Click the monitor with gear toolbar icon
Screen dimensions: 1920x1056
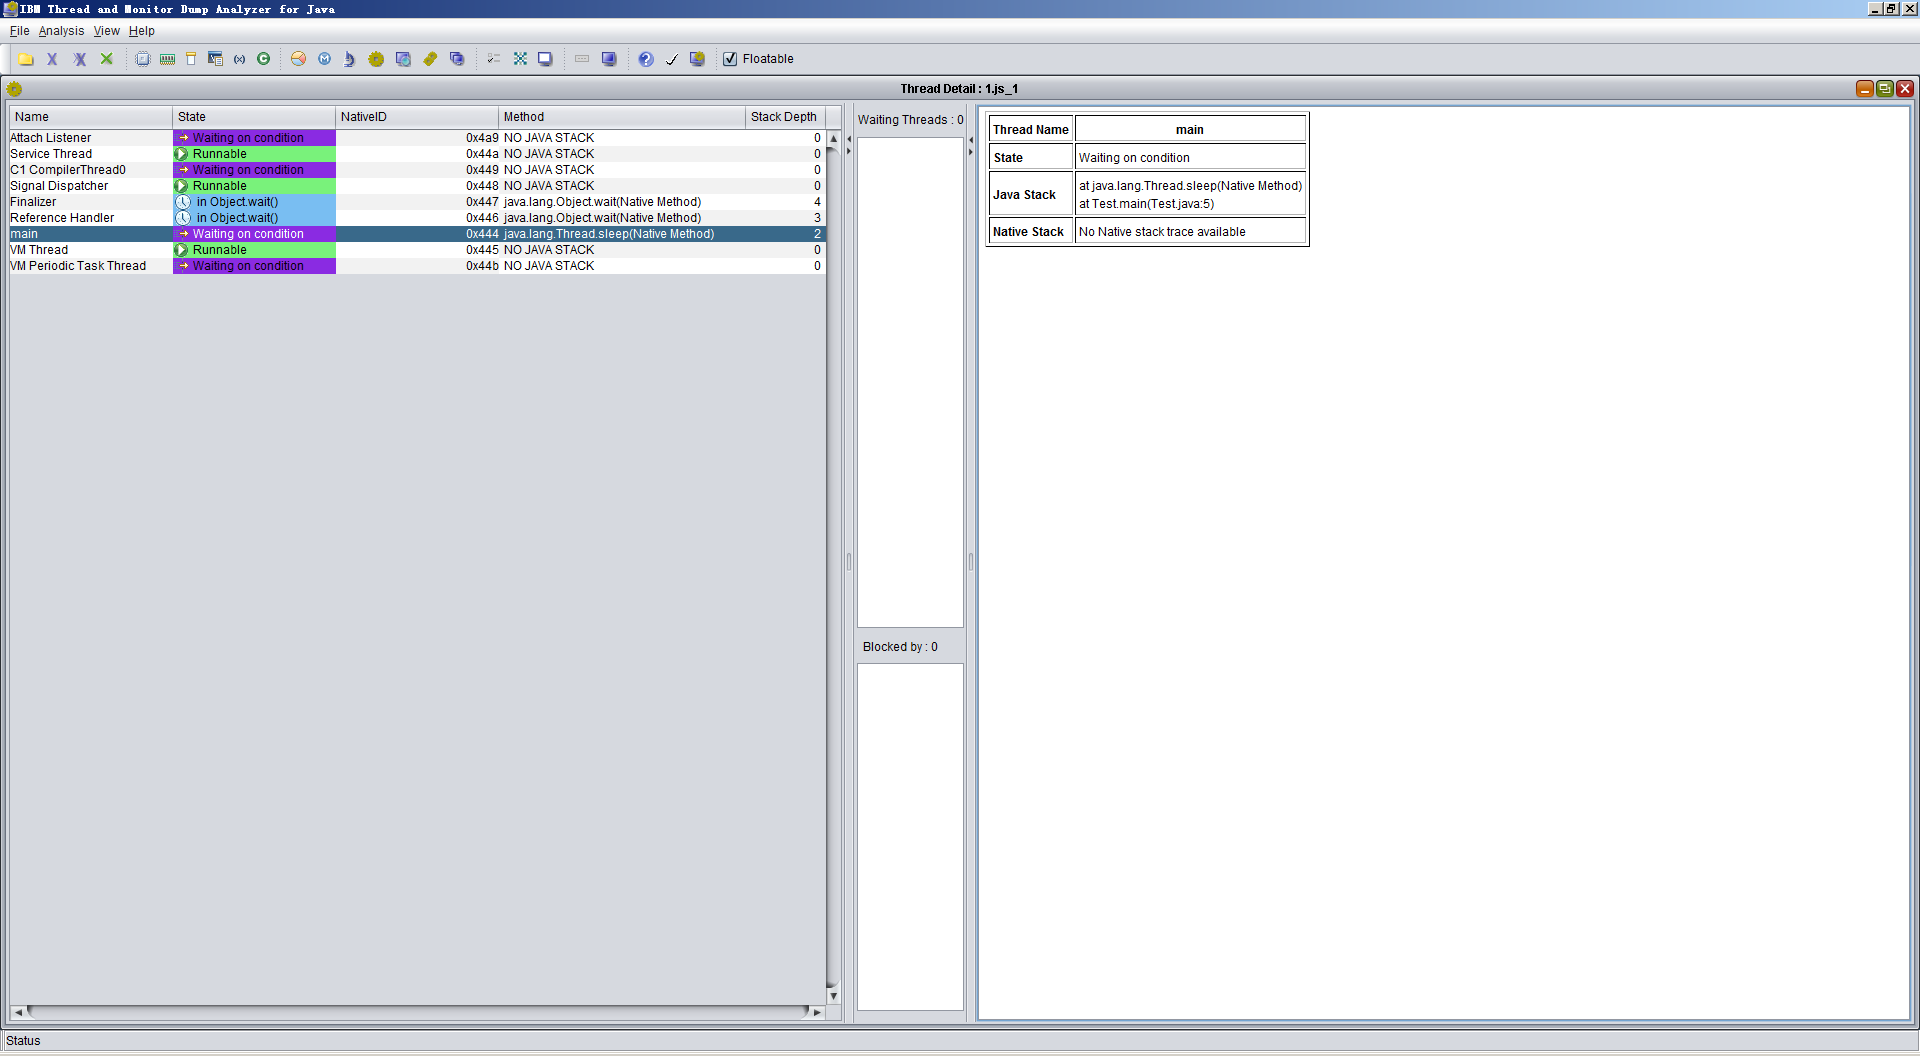click(x=697, y=59)
